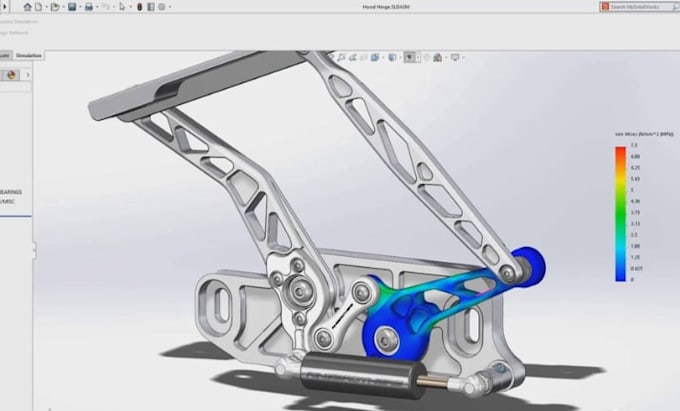Open File Properties icon in top toolbar
Screen dimensions: 680x411
[x=151, y=7]
